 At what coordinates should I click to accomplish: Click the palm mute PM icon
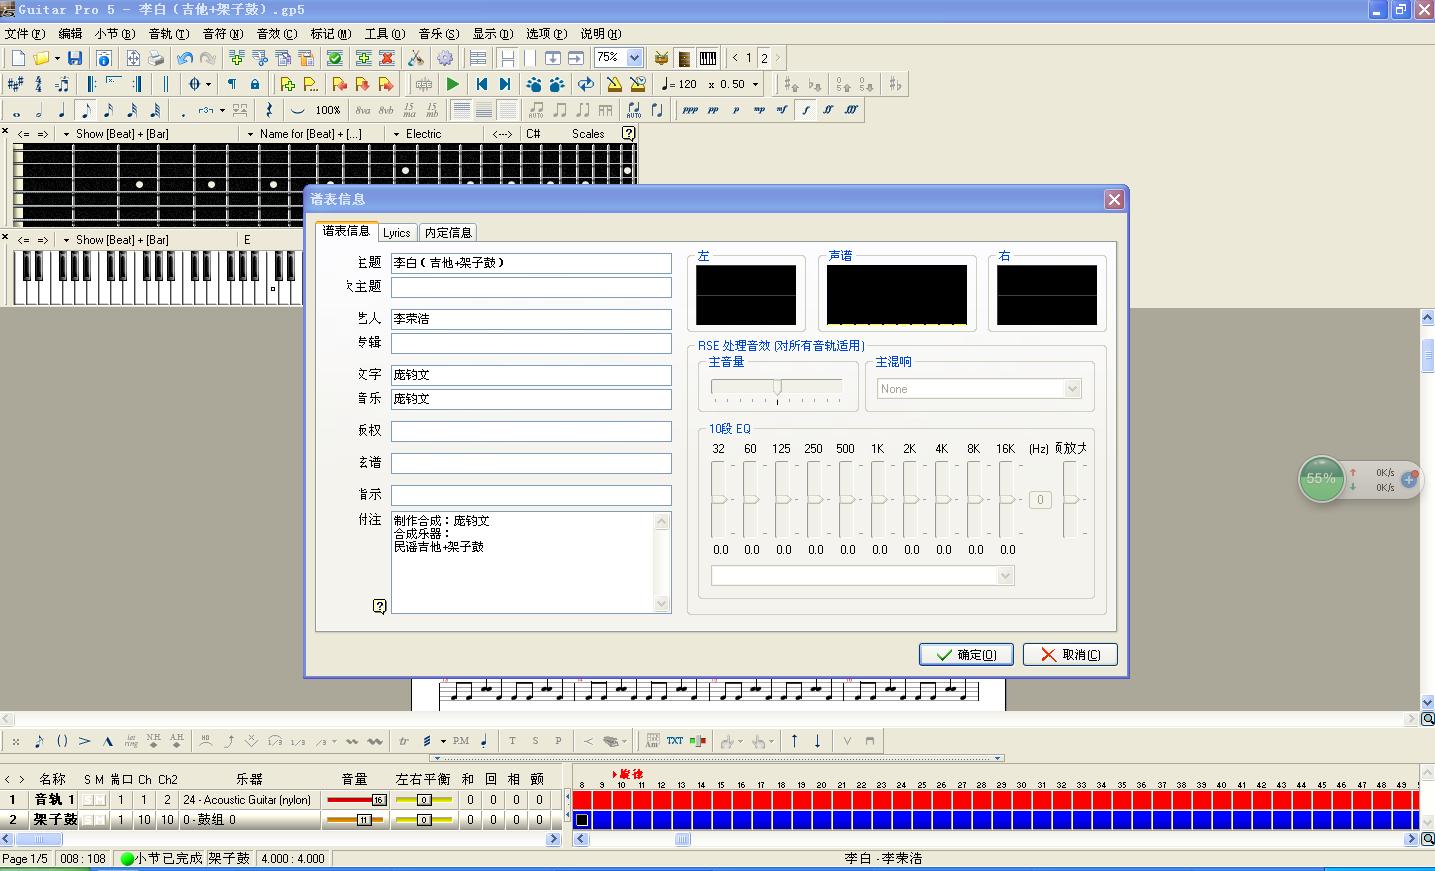461,741
